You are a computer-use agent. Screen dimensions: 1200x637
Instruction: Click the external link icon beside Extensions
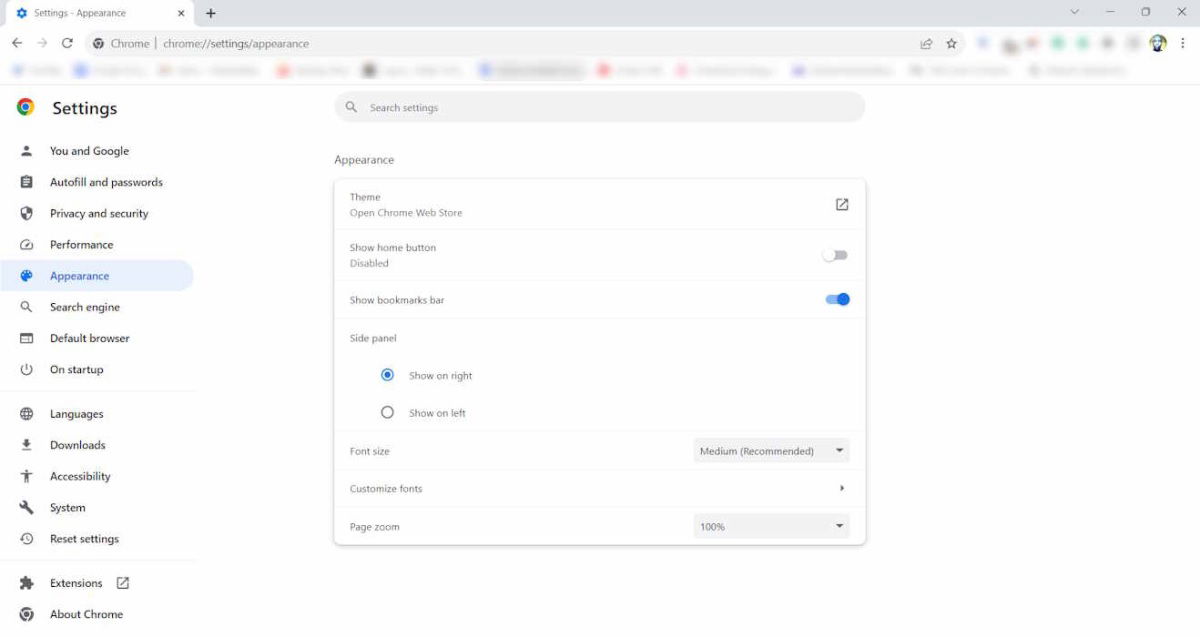pos(123,583)
